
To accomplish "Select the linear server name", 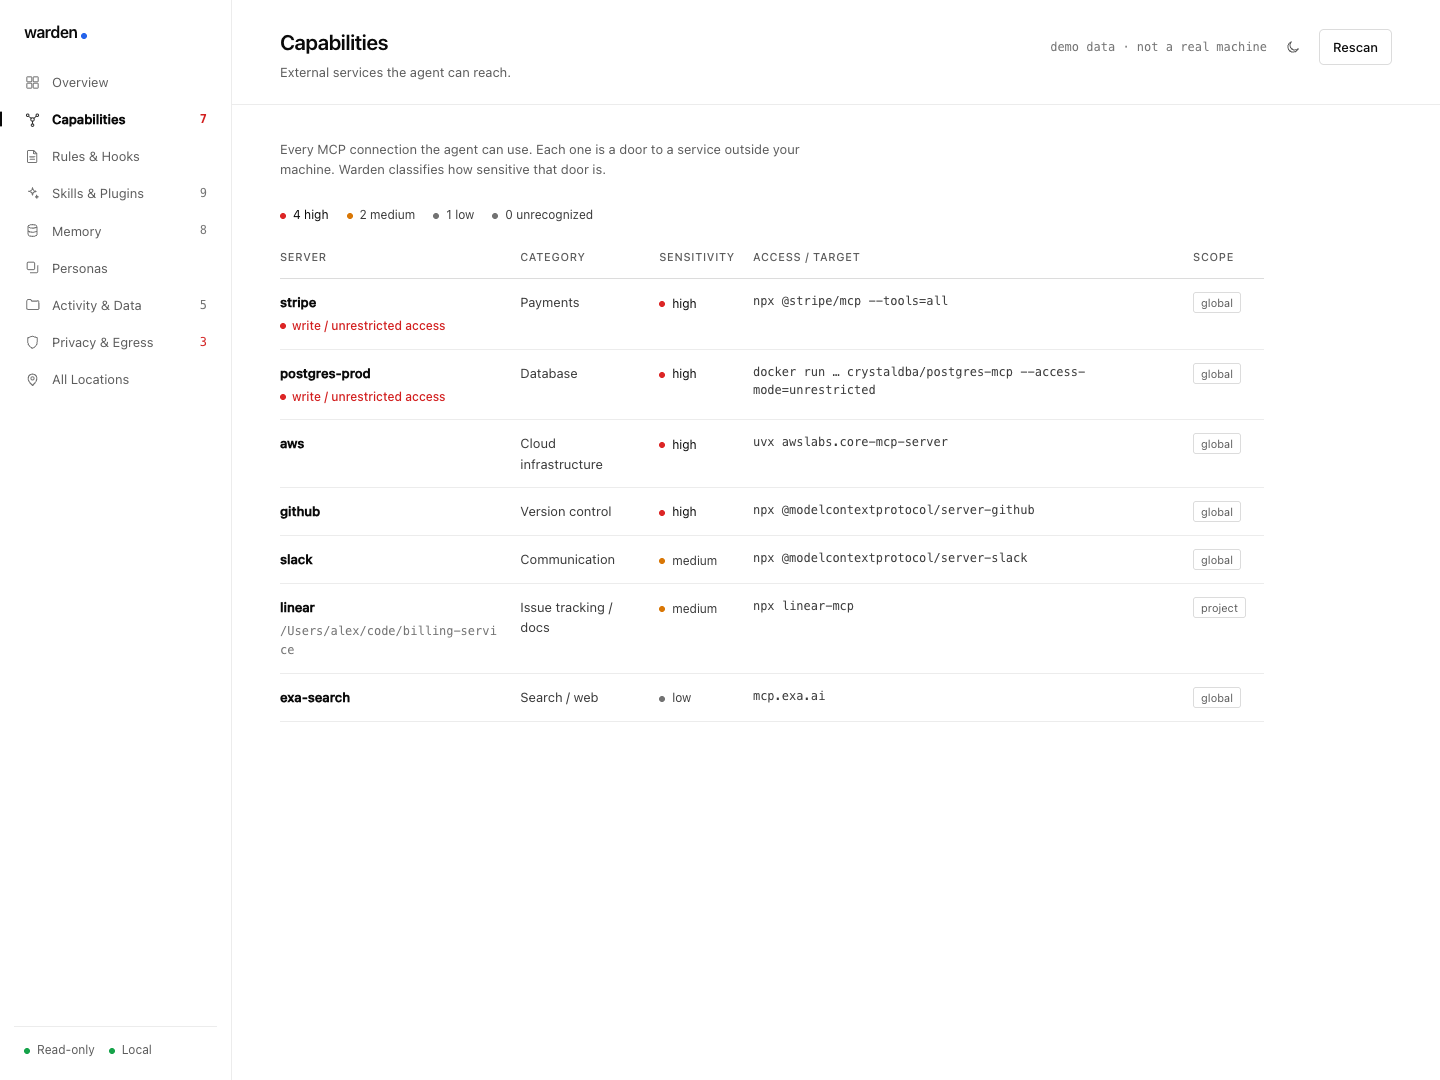I will [x=297, y=608].
